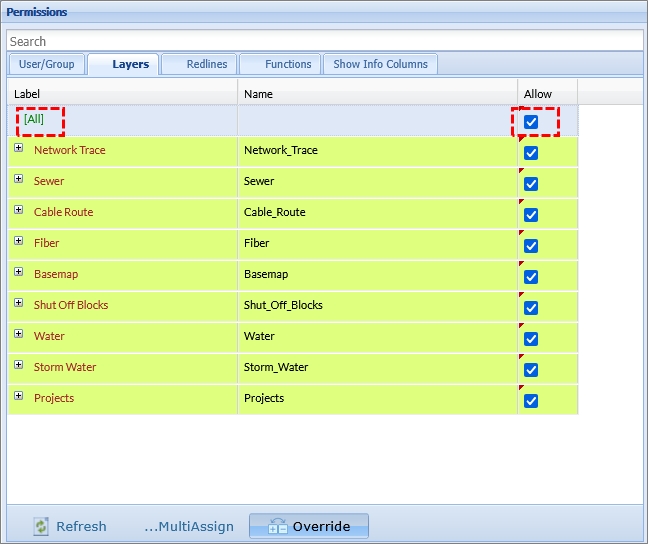
Task: Expand the Storm Water layer node
Action: (18, 365)
